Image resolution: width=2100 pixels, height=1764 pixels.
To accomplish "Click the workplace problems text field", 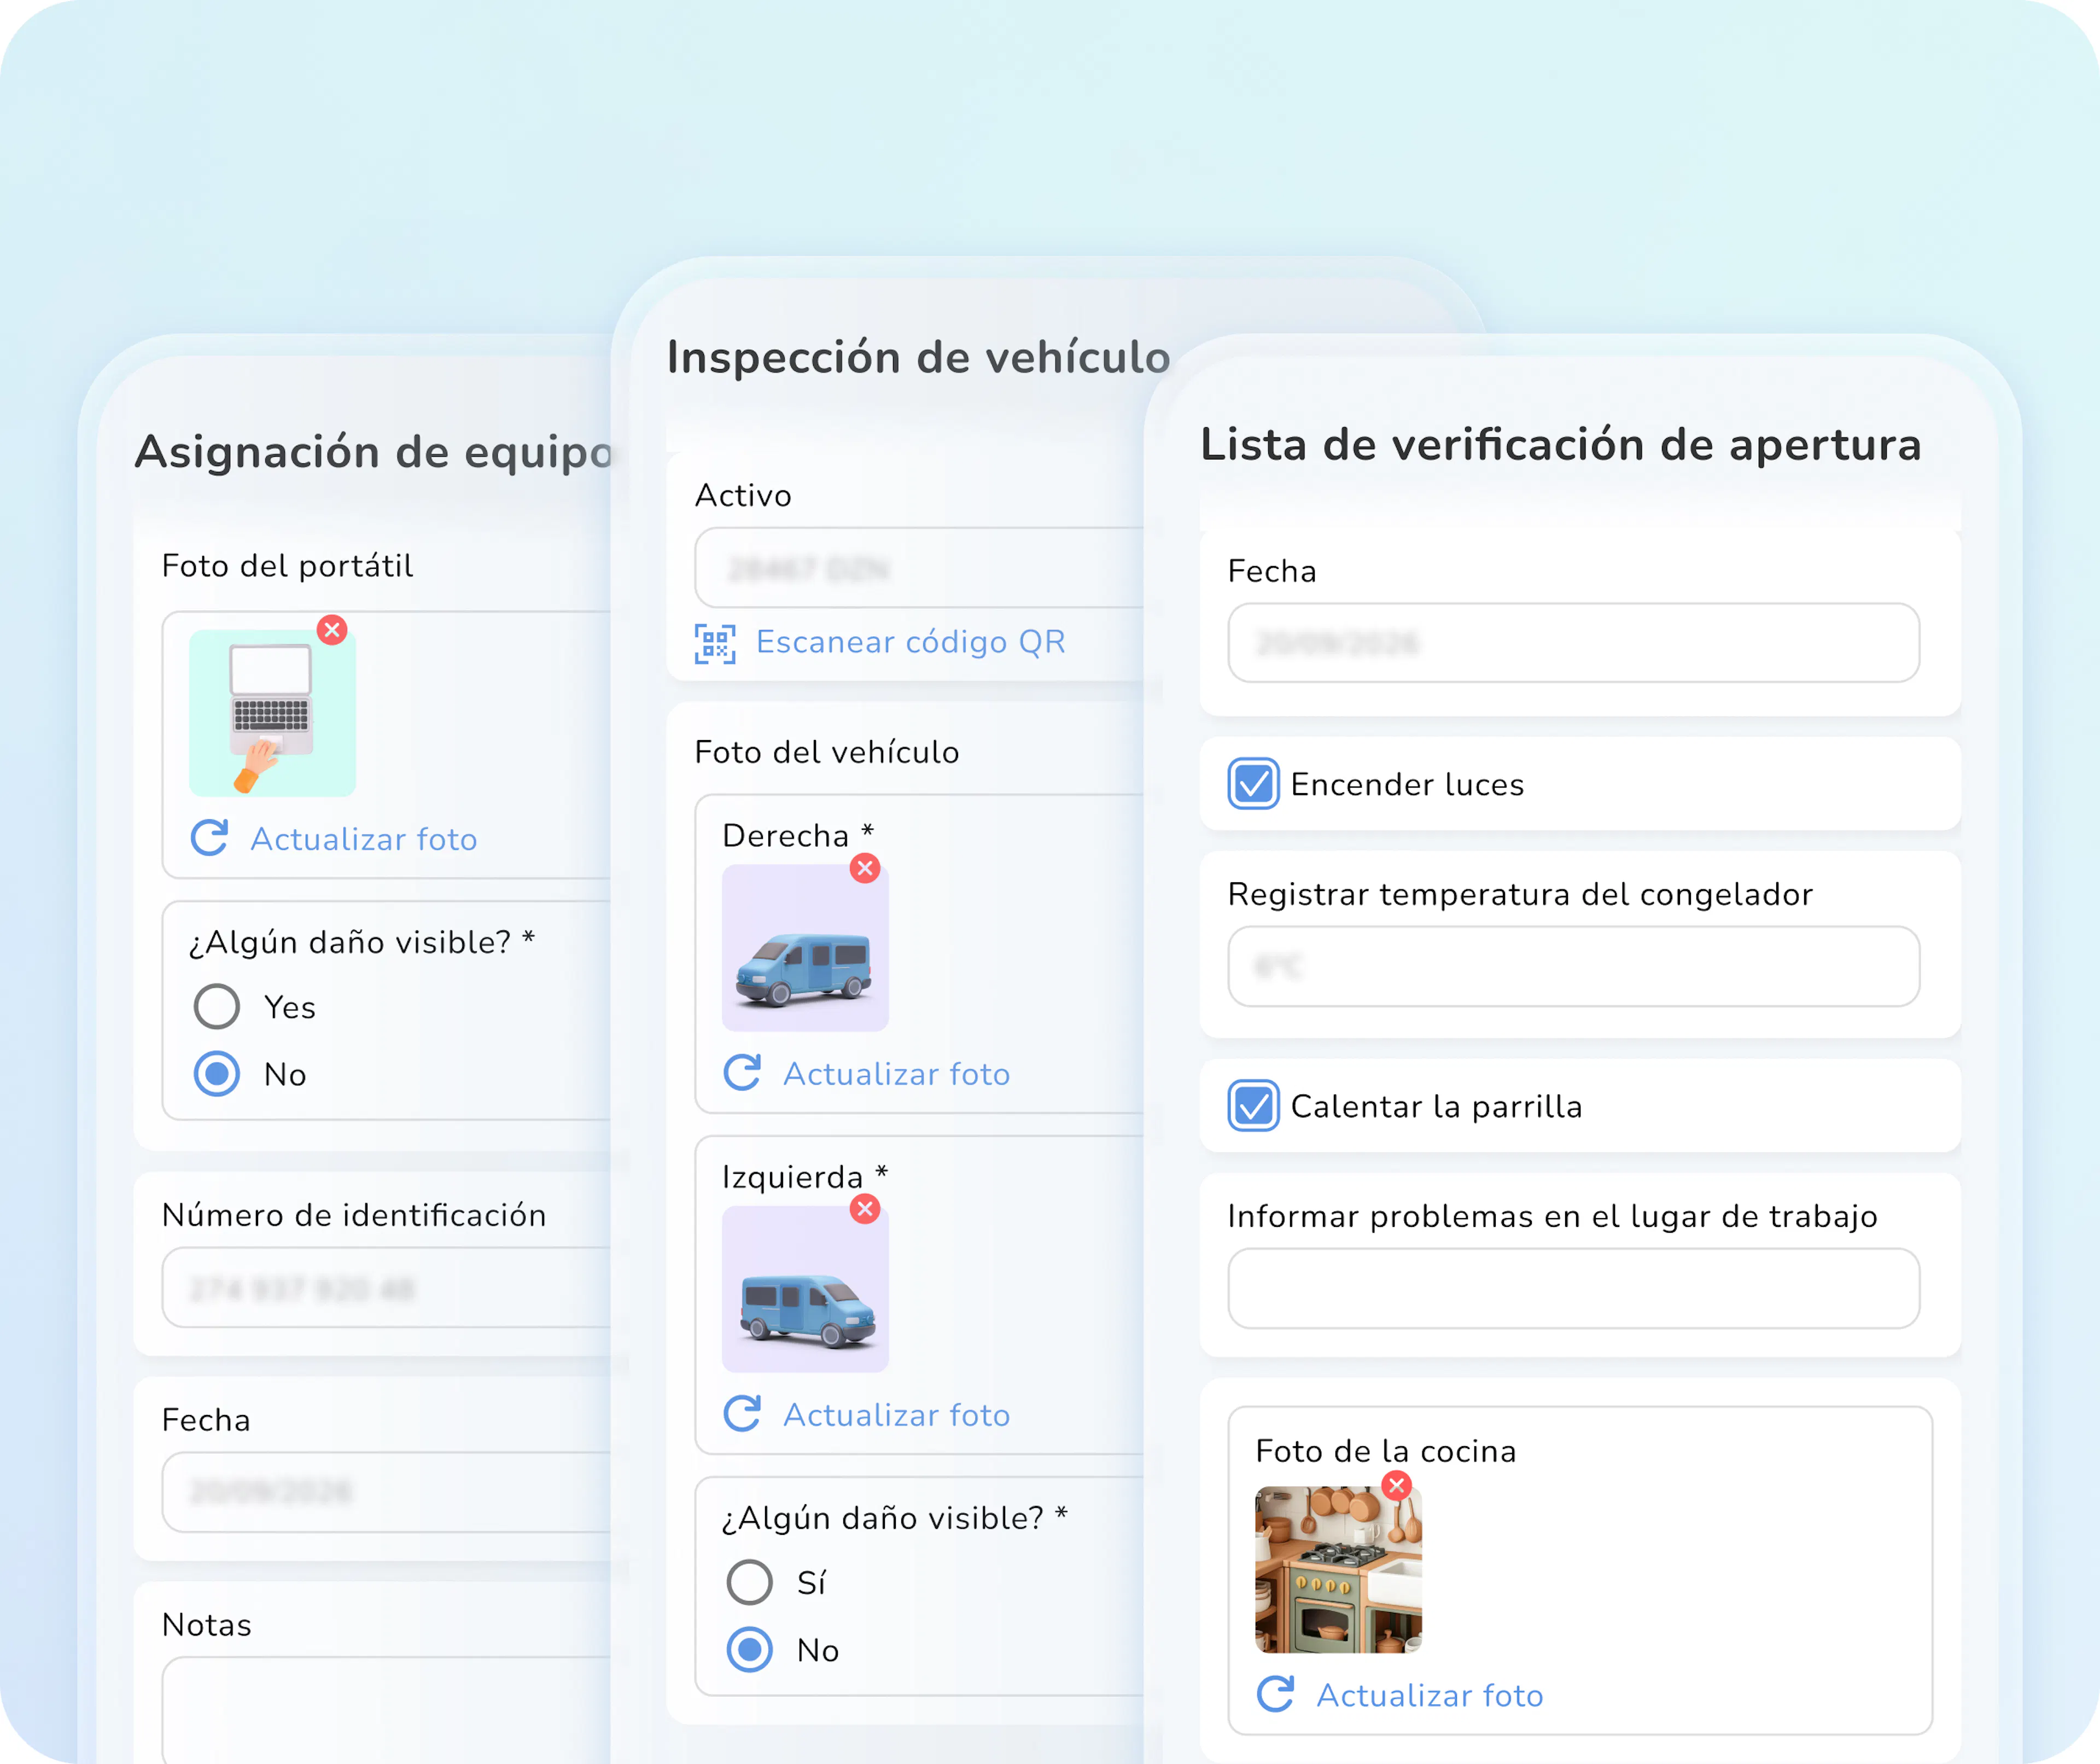I will [1574, 1288].
